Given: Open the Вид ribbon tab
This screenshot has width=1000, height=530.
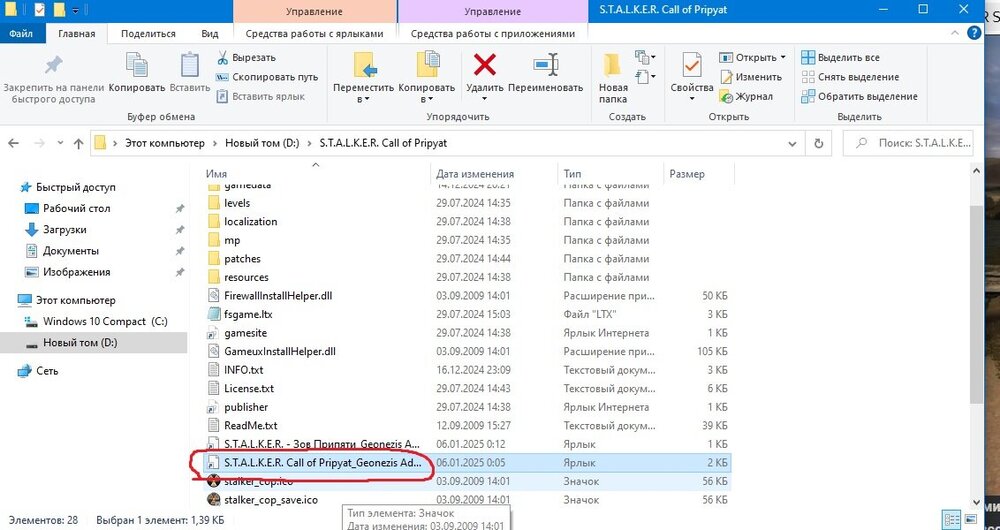Looking at the screenshot, I should [210, 33].
